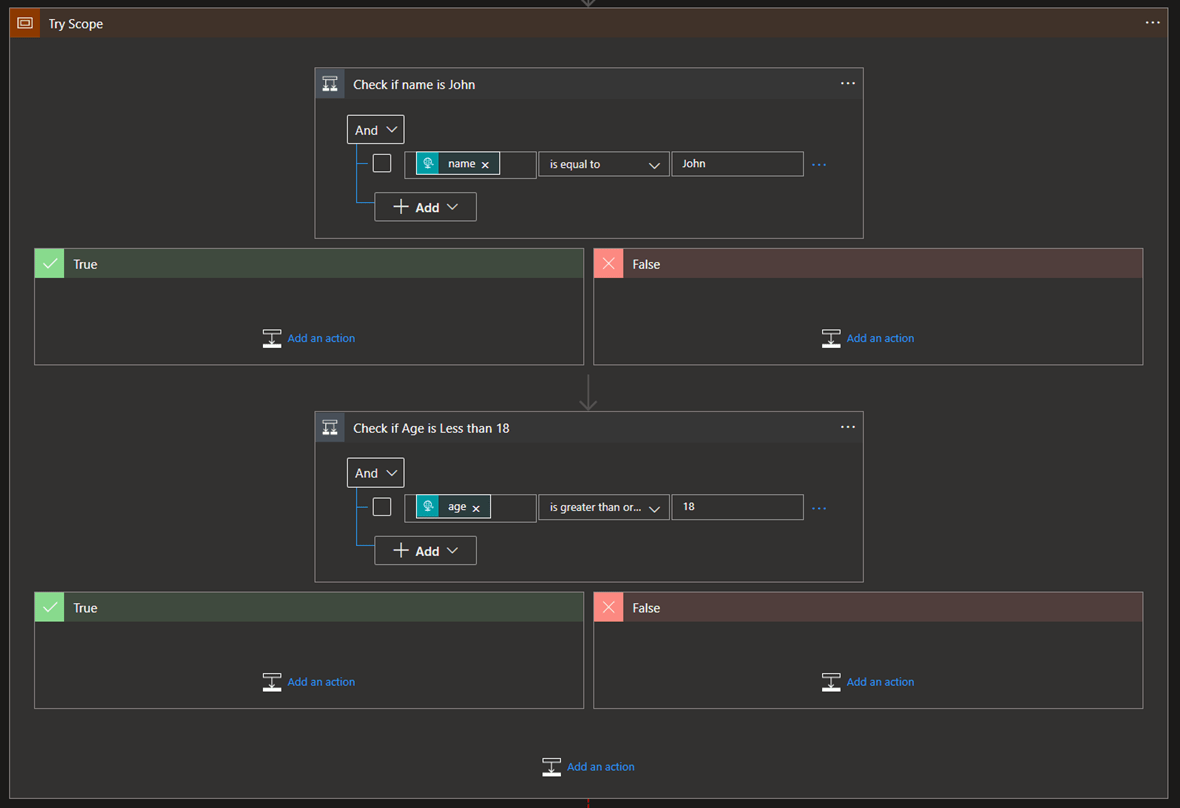The width and height of the screenshot is (1180, 808).
Task: Click the "John" value input field
Action: click(737, 163)
